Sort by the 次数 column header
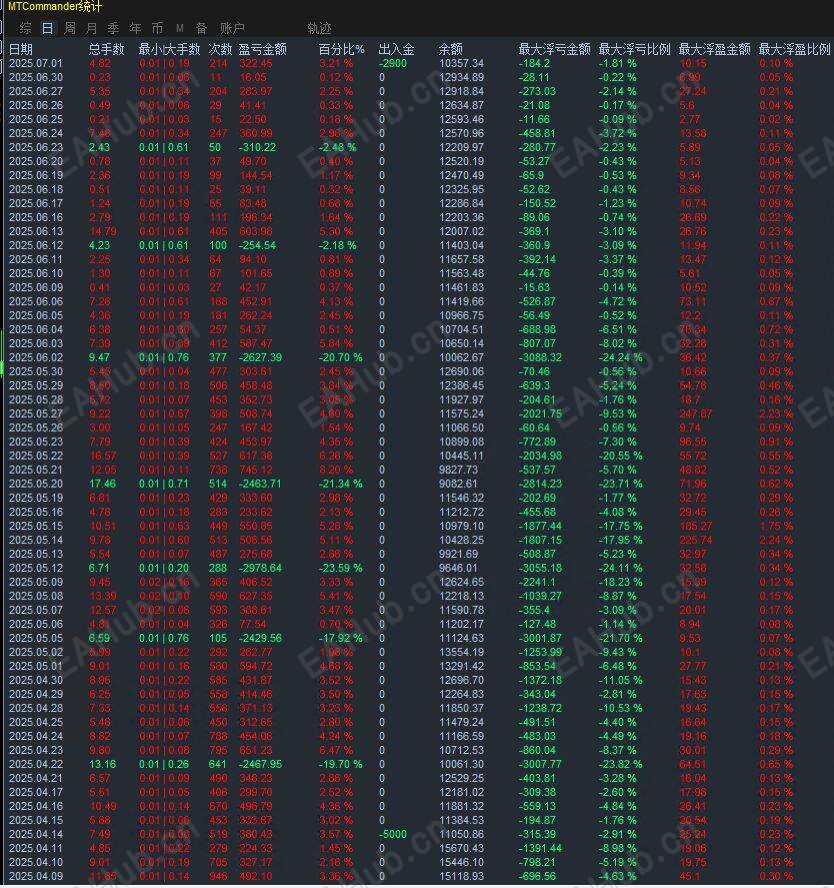 [x=220, y=49]
